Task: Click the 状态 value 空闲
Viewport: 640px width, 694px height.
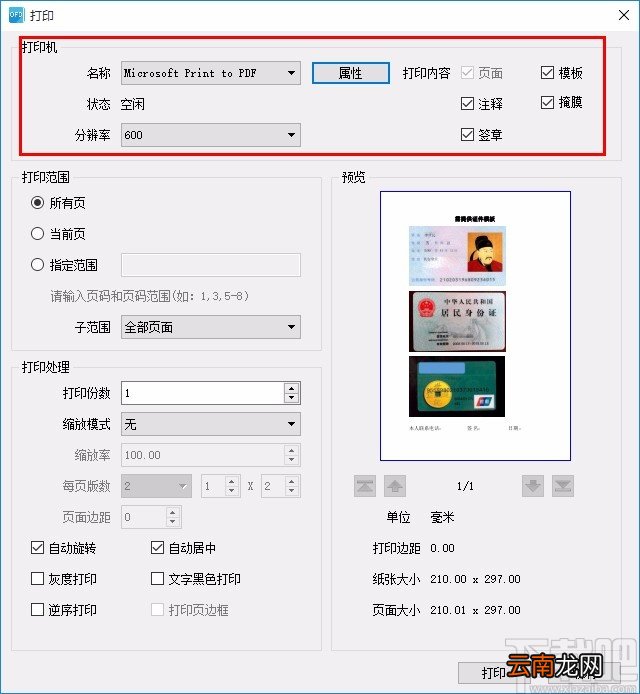Action: [x=132, y=104]
